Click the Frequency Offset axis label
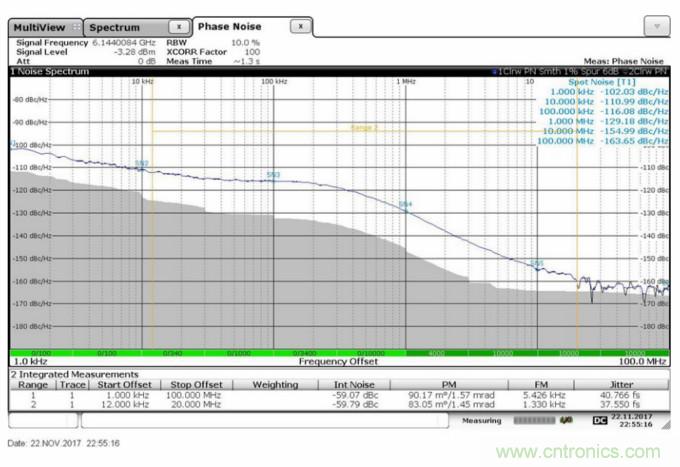680x467 pixels. point(340,361)
